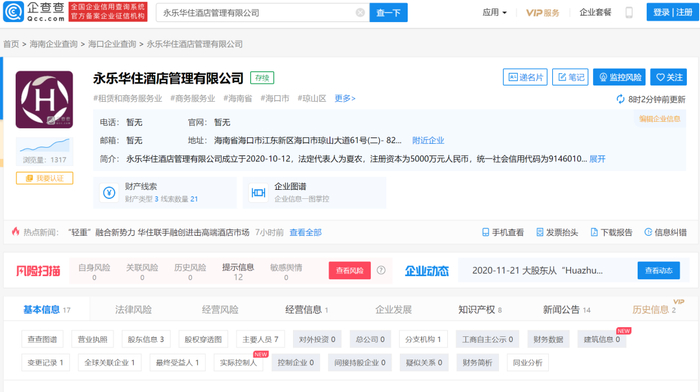
Task: Open 海南企业查询 breadcrumb link
Action: click(54, 44)
